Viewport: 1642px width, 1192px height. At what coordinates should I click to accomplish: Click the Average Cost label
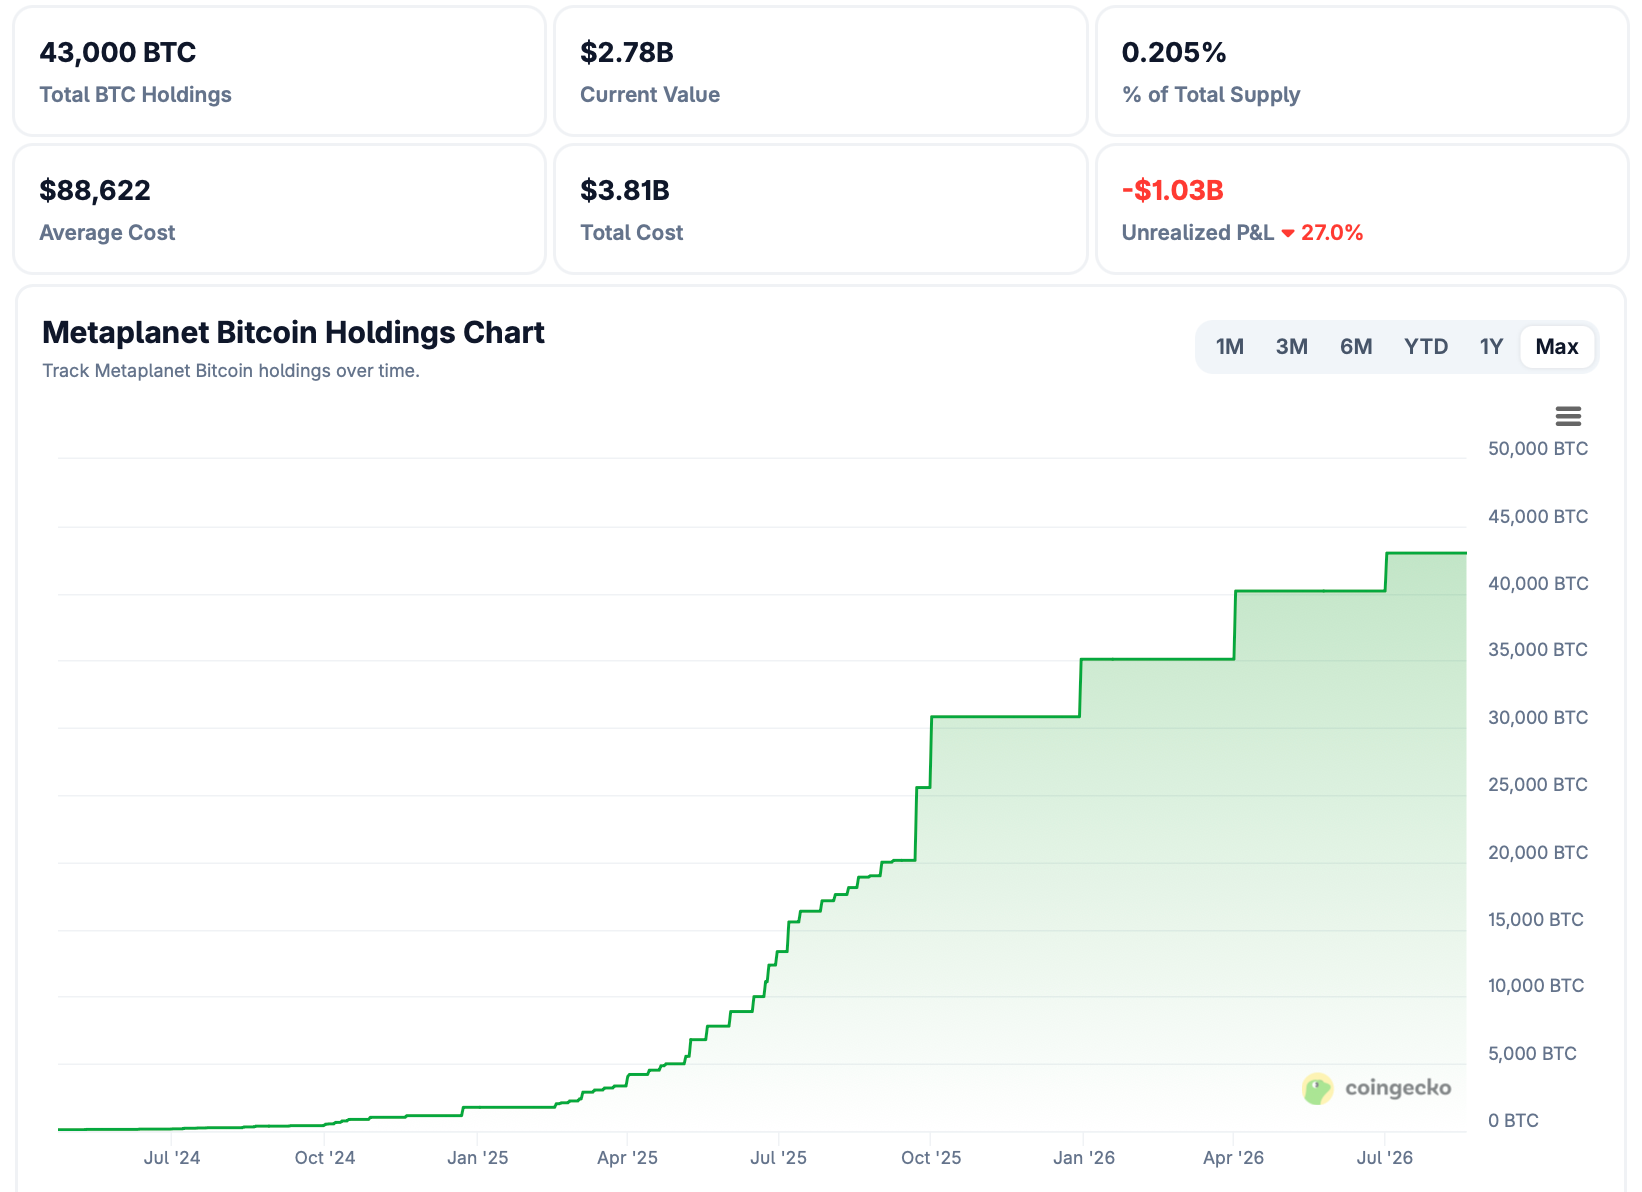[107, 233]
